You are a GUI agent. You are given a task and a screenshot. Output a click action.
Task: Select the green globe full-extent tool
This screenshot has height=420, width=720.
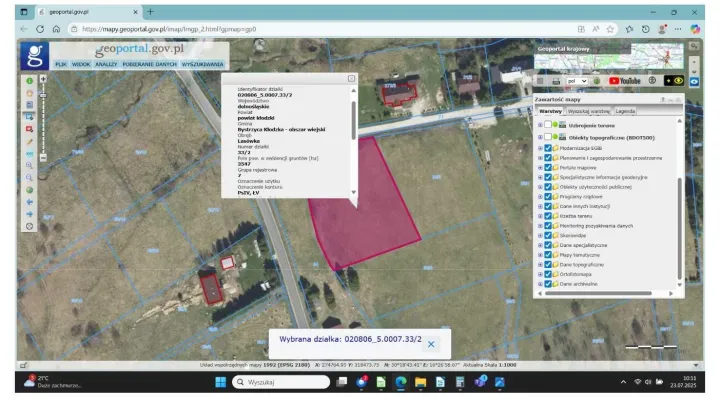click(30, 189)
